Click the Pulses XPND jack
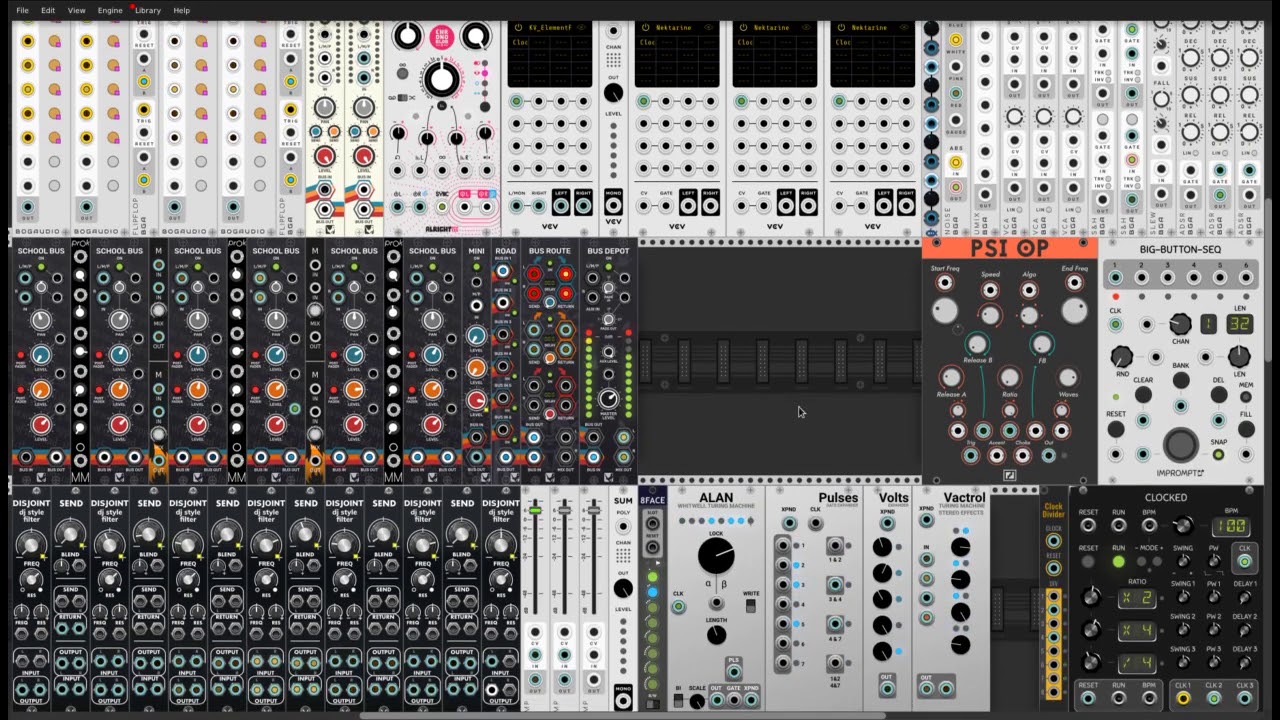Image resolution: width=1280 pixels, height=720 pixels. pyautogui.click(x=789, y=523)
